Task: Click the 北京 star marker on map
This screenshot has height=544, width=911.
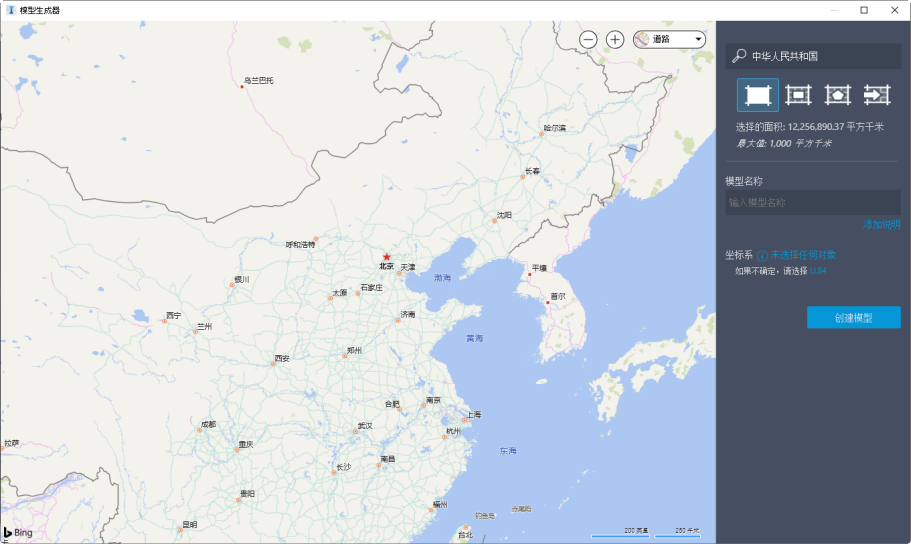Action: click(386, 257)
